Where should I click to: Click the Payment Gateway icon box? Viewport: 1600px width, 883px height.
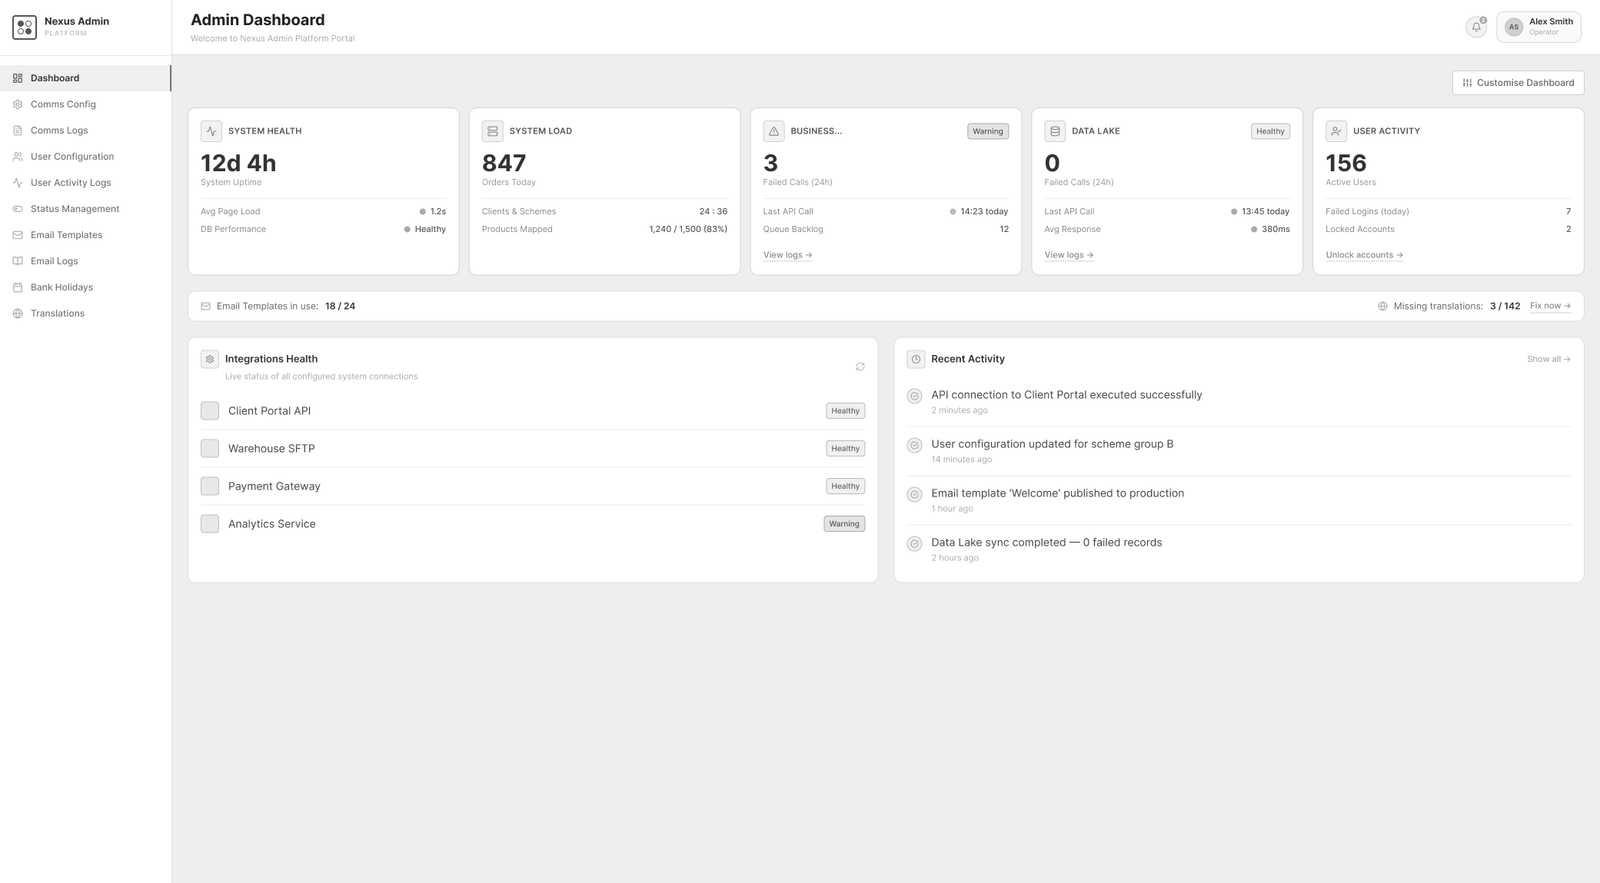tap(210, 486)
